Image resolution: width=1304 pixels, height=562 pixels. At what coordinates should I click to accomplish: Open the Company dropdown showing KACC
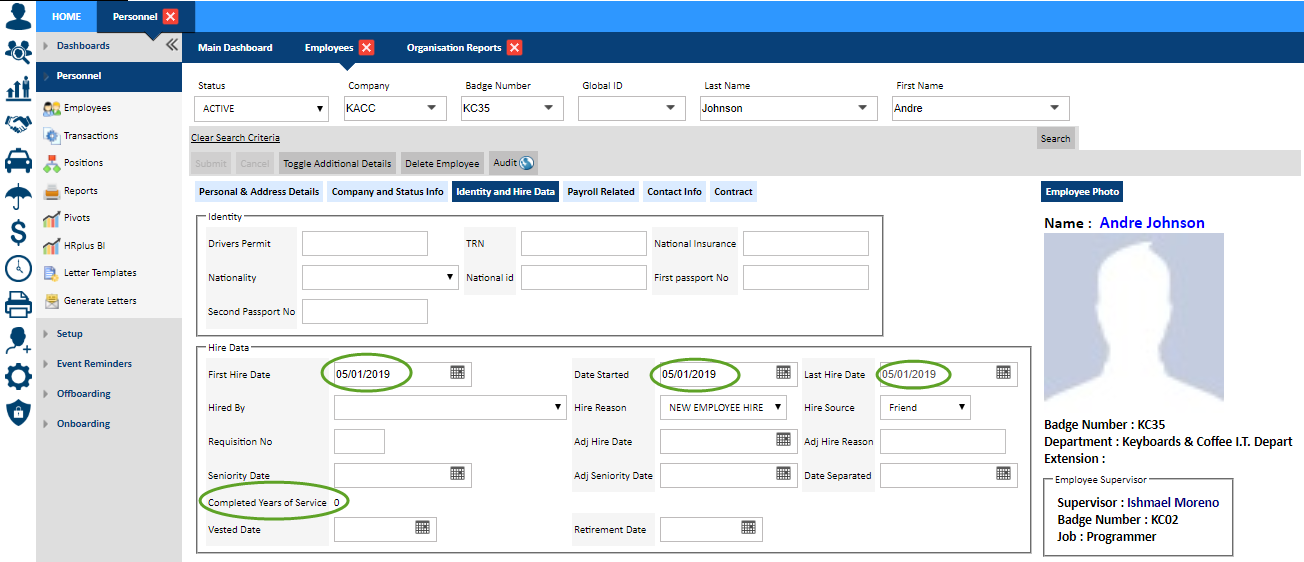394,108
